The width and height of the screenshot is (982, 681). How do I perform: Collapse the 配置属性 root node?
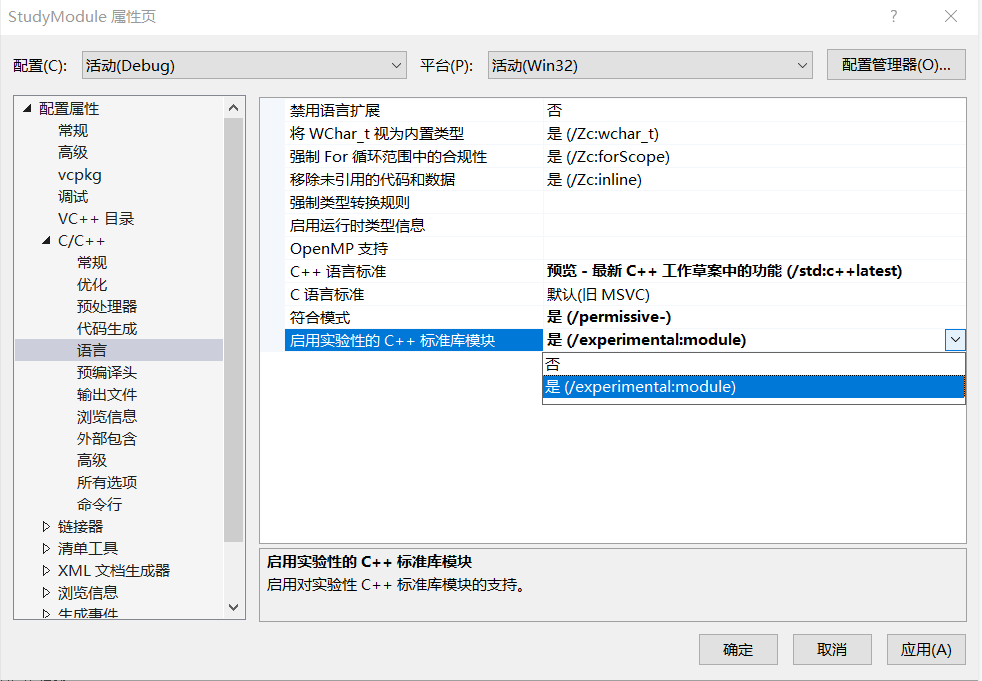(x=28, y=108)
